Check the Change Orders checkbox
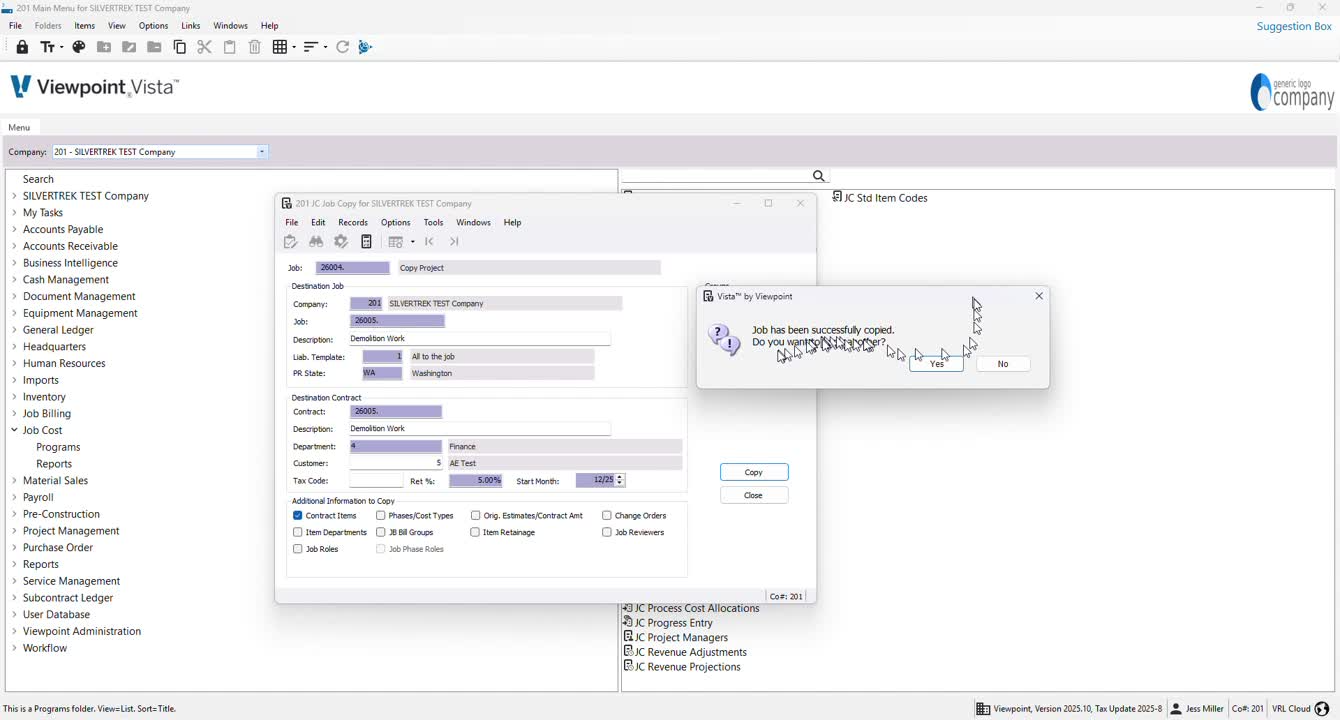The image size is (1340, 720). pyautogui.click(x=607, y=516)
